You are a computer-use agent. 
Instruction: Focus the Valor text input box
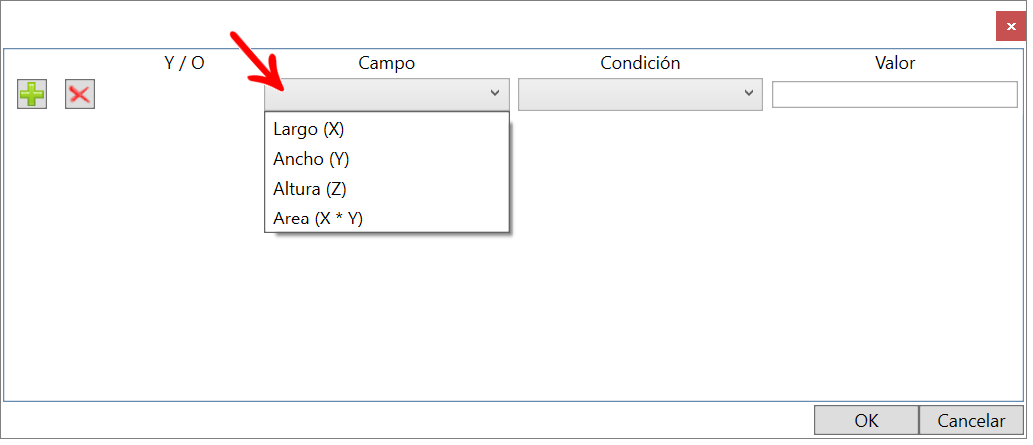[895, 94]
